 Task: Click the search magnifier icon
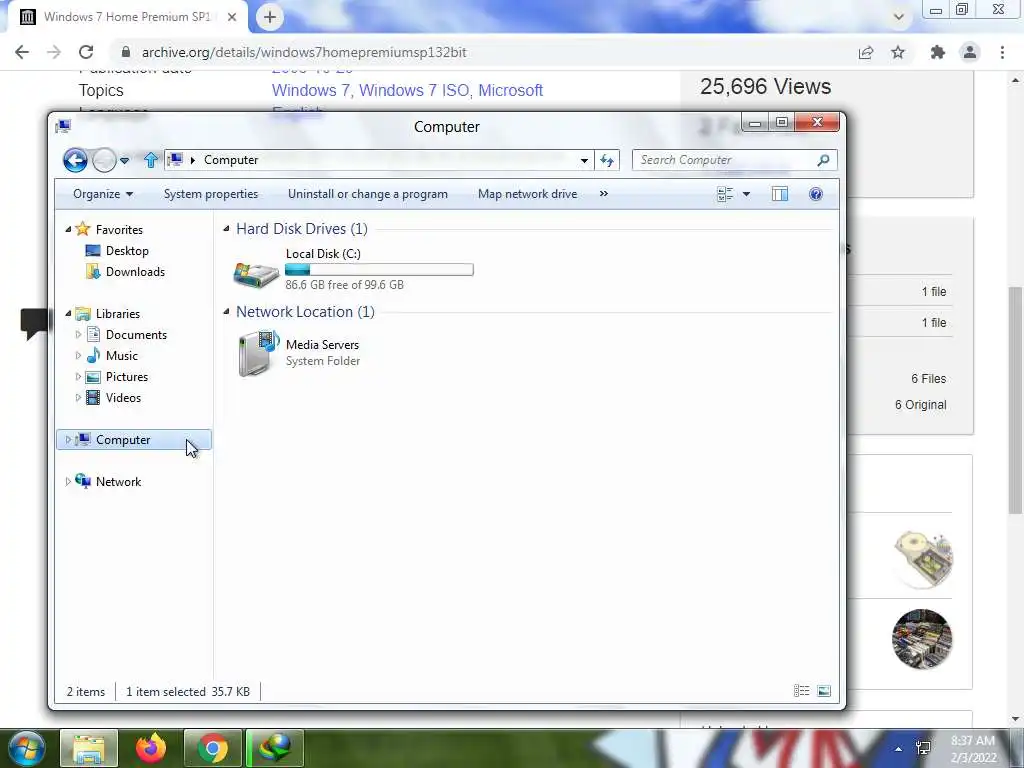(x=824, y=160)
